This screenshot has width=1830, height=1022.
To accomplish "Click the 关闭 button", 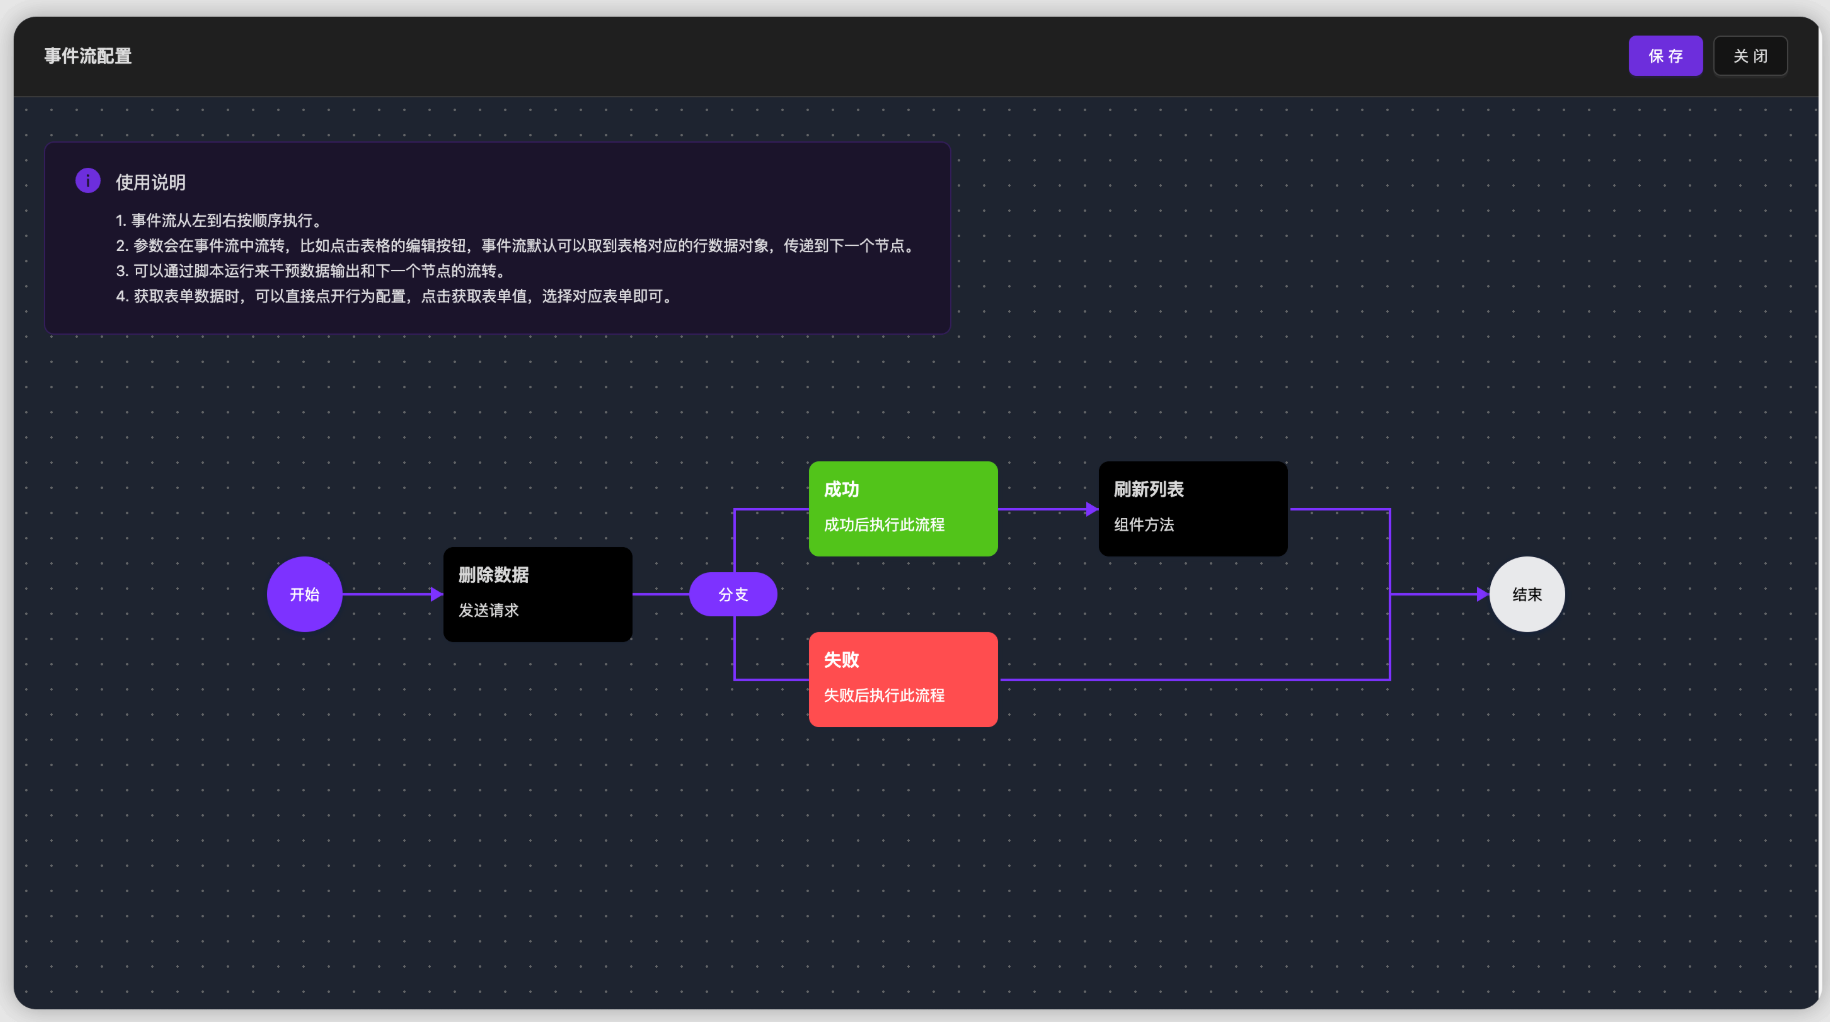I will [x=1750, y=56].
